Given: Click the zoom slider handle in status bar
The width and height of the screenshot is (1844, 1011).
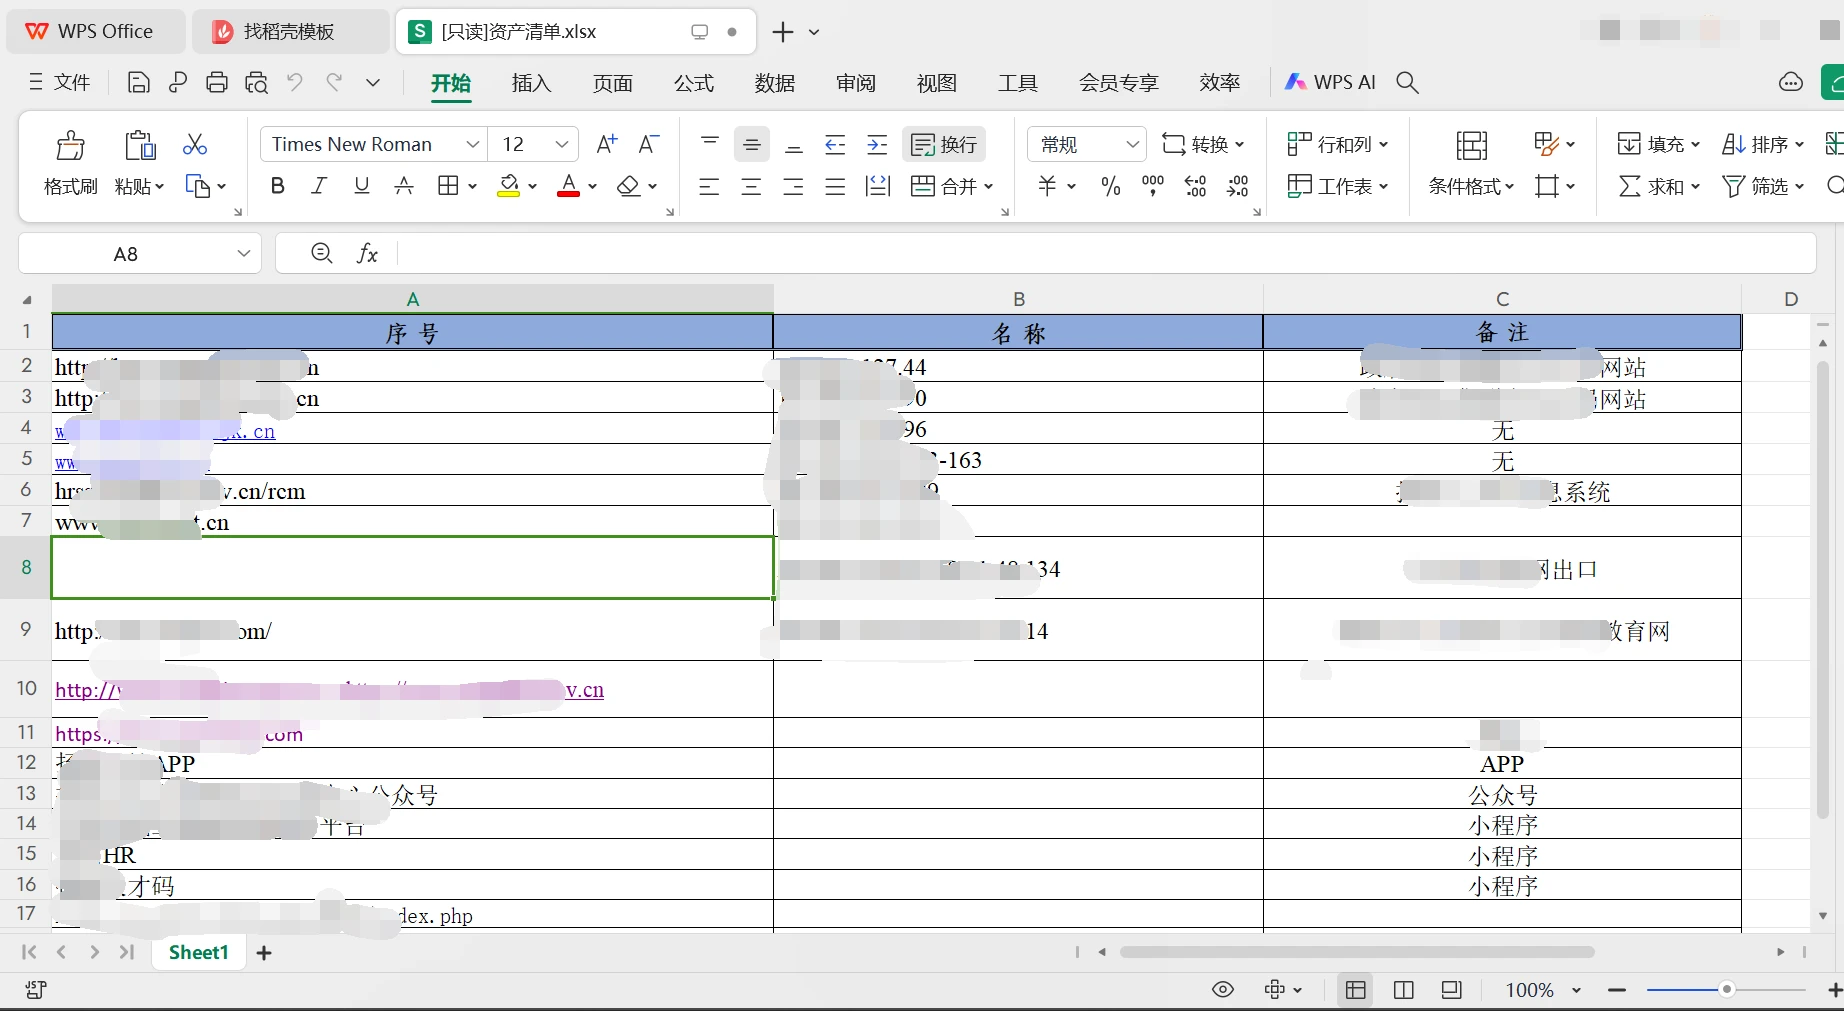Looking at the screenshot, I should pyautogui.click(x=1726, y=989).
